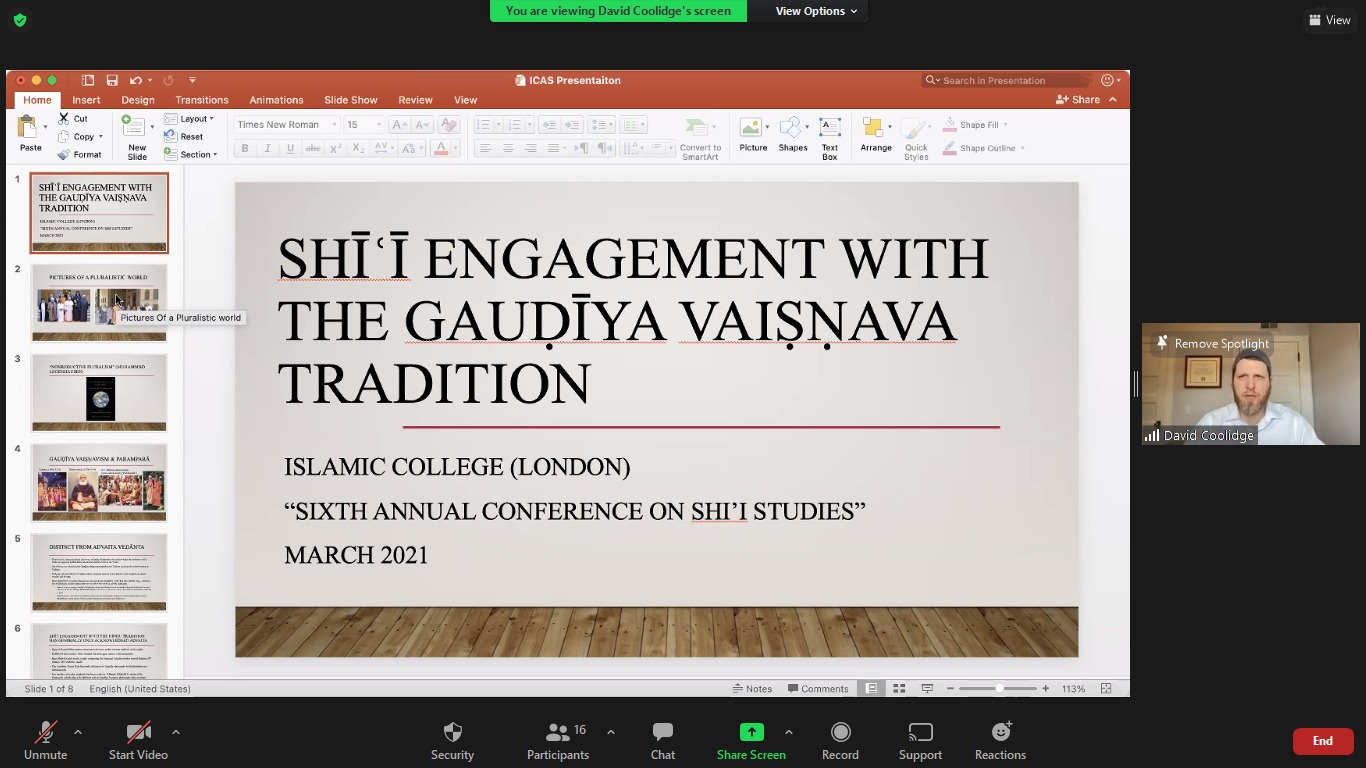Expand video options arrow next to Start Video
This screenshot has width=1366, height=768.
[x=175, y=732]
